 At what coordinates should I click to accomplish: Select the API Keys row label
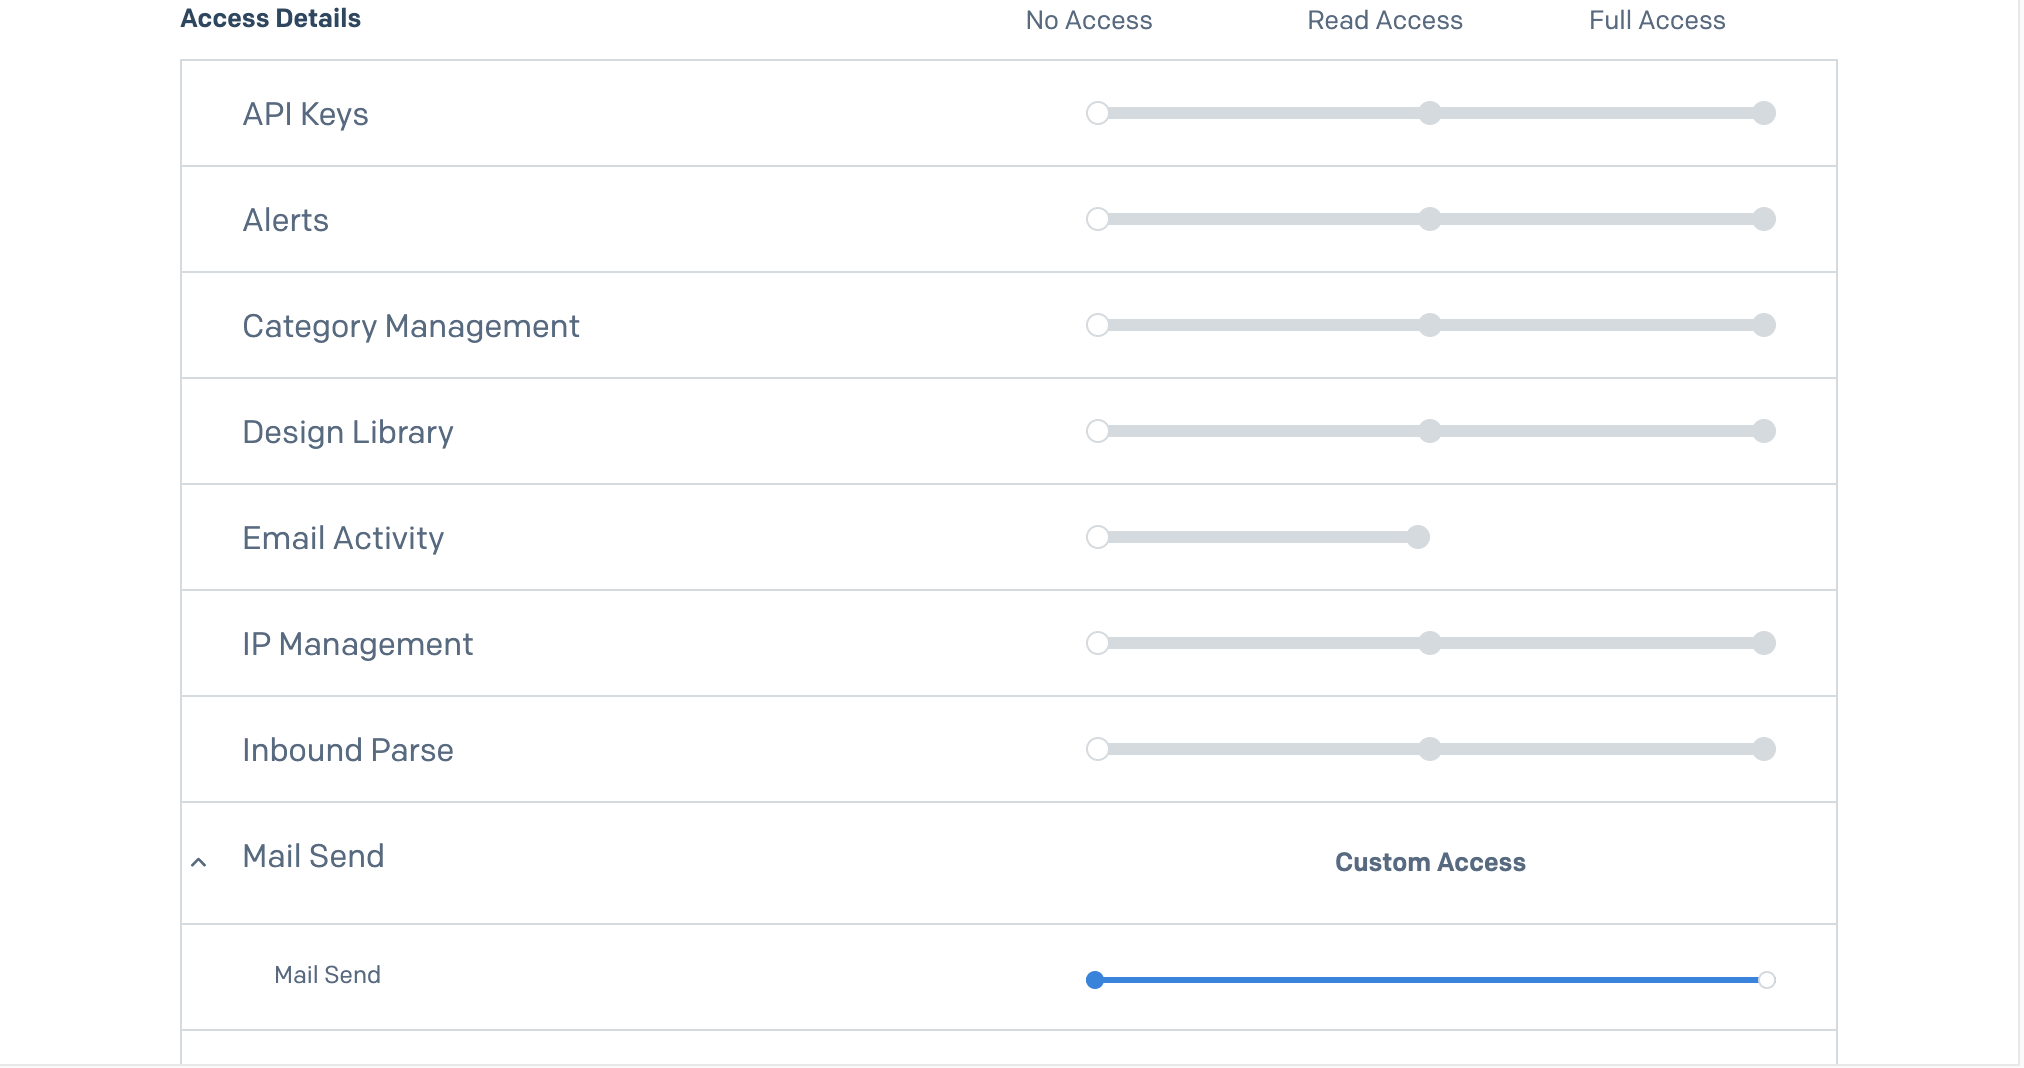point(305,114)
